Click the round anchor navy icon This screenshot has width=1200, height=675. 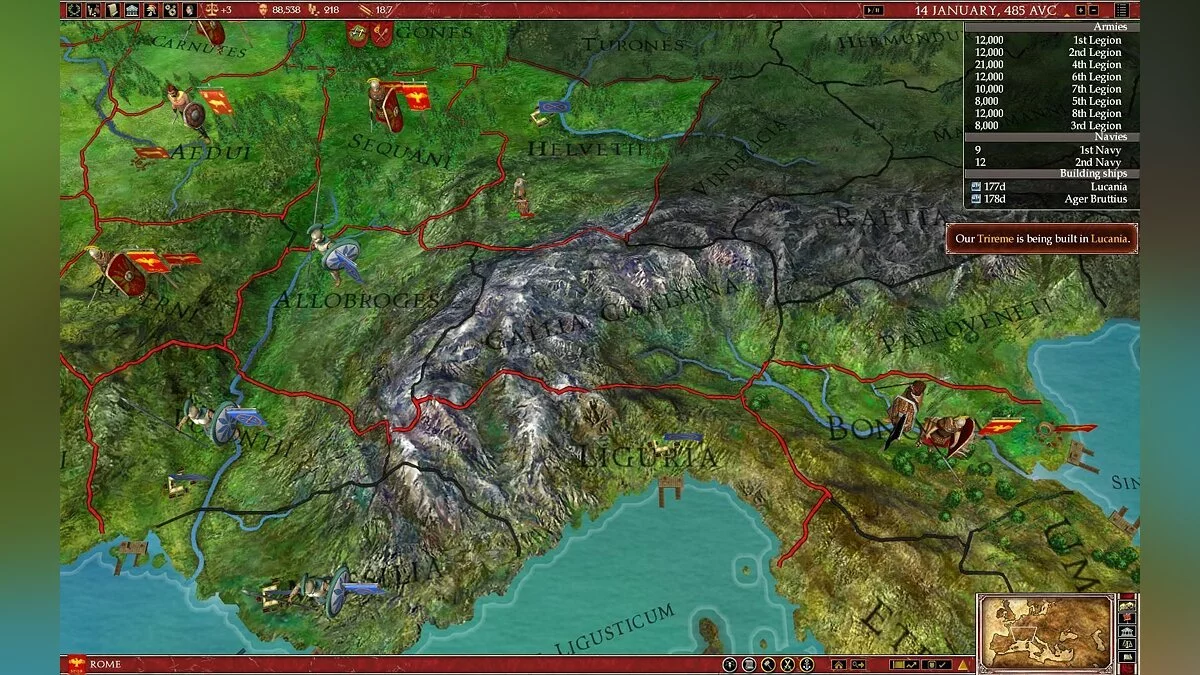coord(807,665)
